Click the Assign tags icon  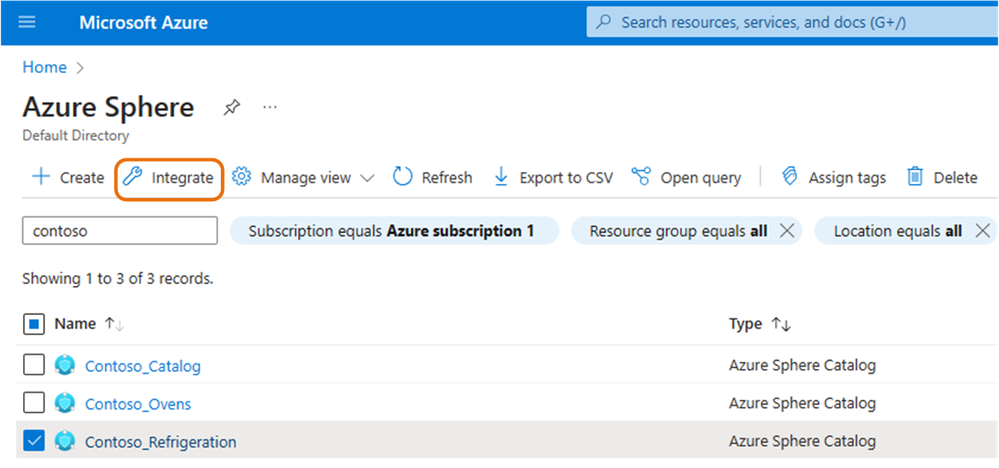790,177
